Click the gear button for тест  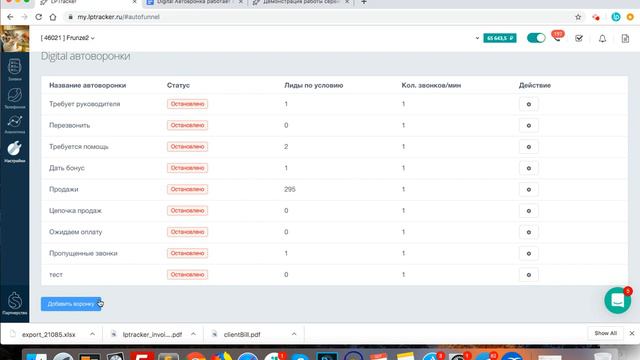coord(529,275)
